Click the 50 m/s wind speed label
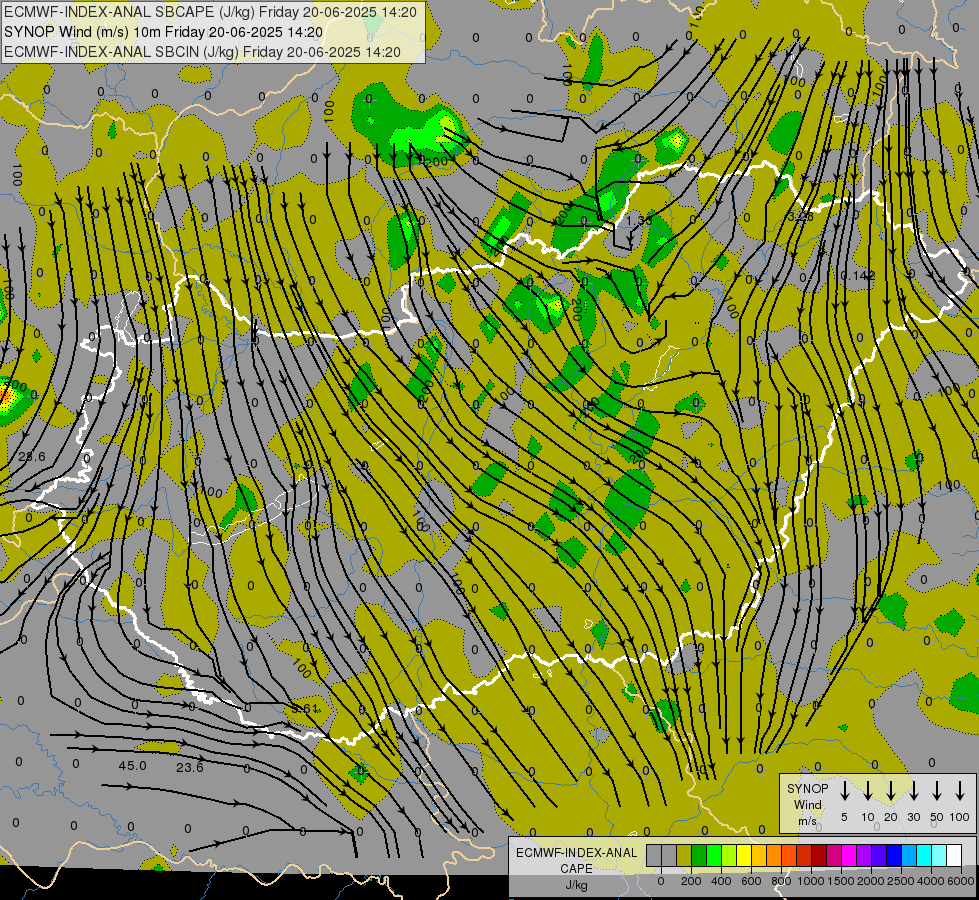Image resolution: width=979 pixels, height=900 pixels. [x=937, y=817]
